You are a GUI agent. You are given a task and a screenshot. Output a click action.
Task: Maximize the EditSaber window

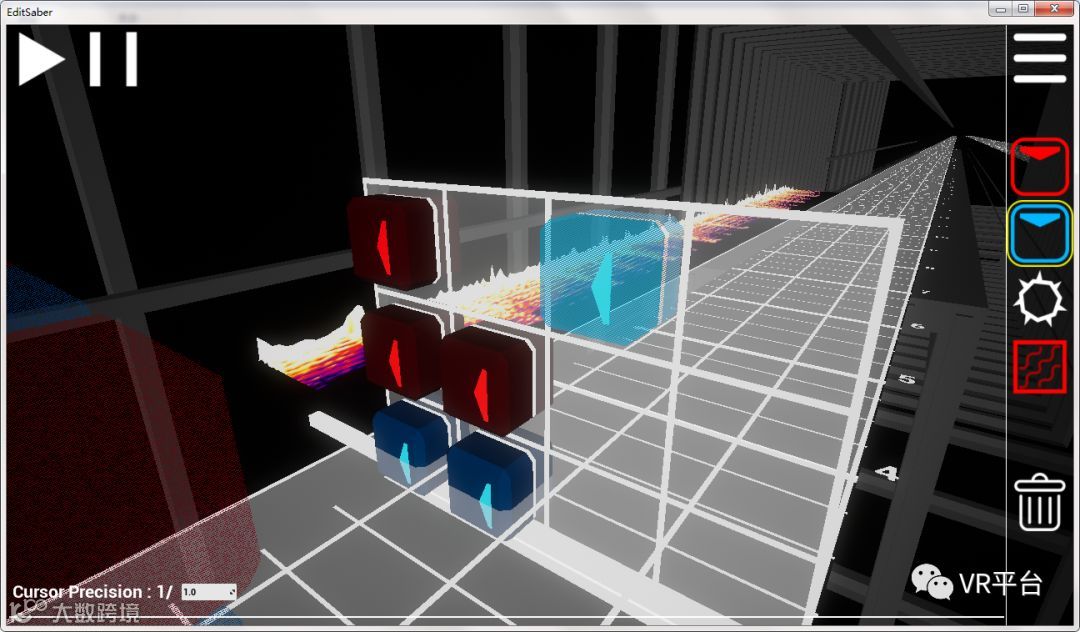pyautogui.click(x=1024, y=9)
